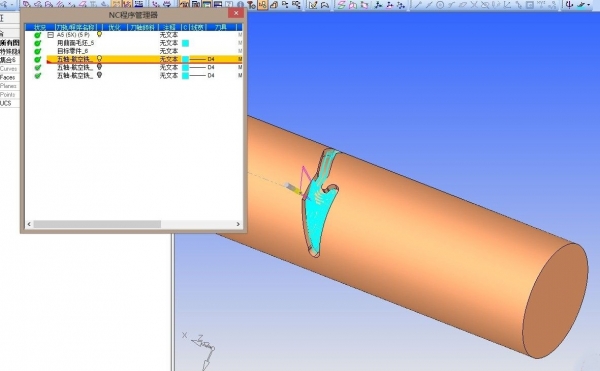Select the 用曲面毛坯_5 procedure row
The width and height of the screenshot is (600, 371).
point(75,43)
